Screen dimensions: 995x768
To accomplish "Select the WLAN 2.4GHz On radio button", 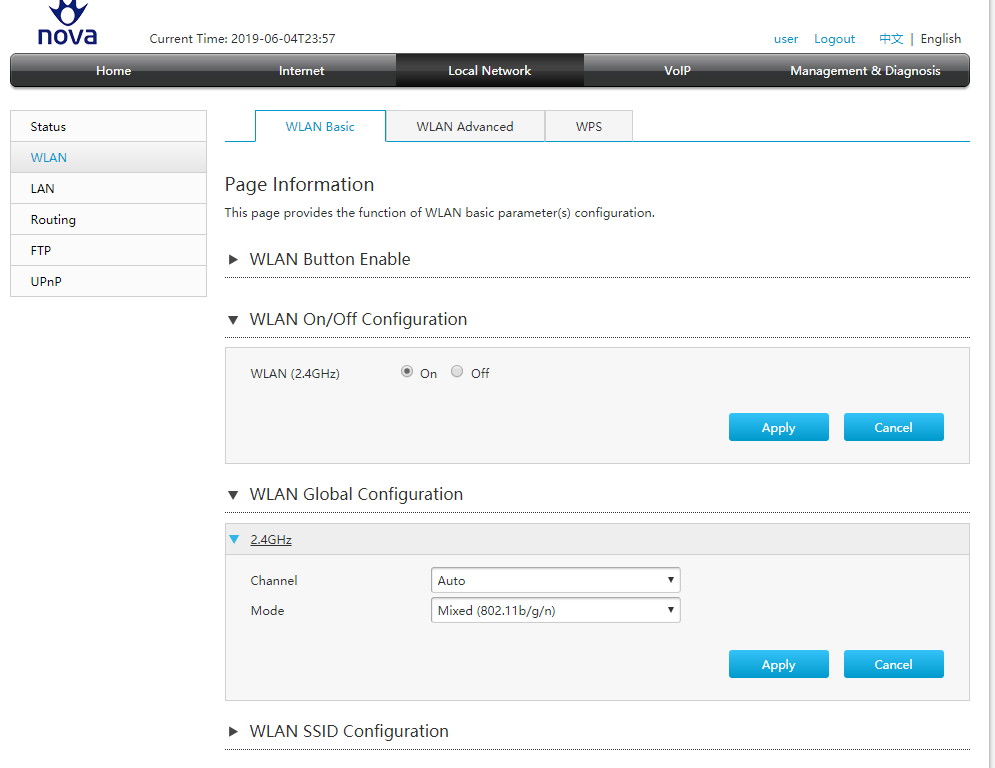I will pos(407,371).
